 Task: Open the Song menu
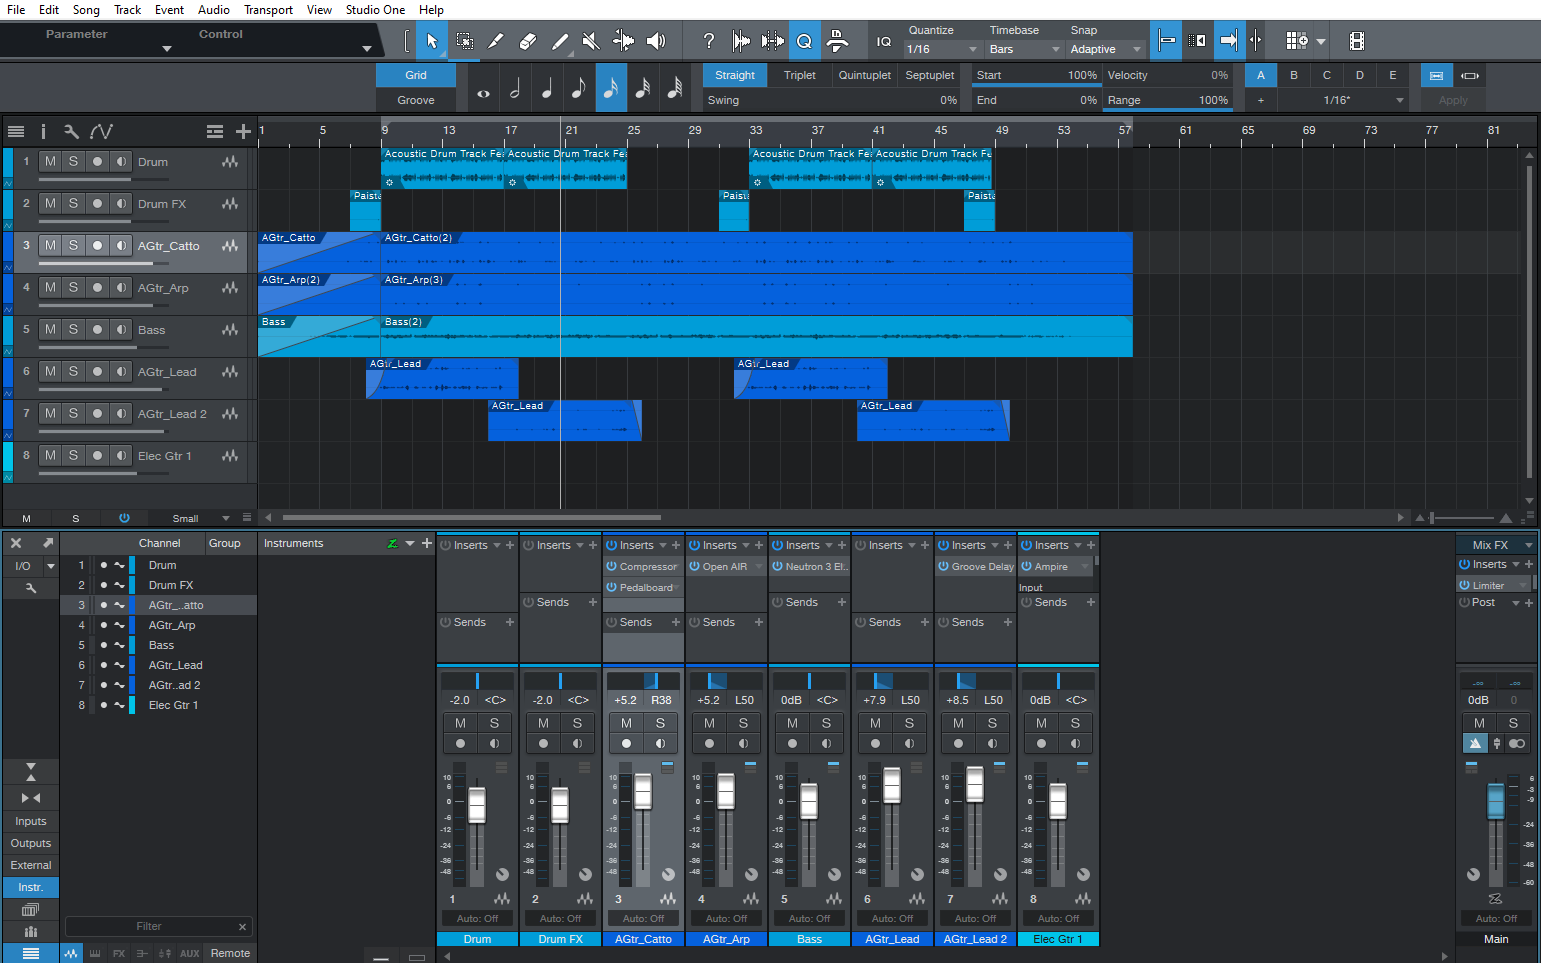[86, 9]
